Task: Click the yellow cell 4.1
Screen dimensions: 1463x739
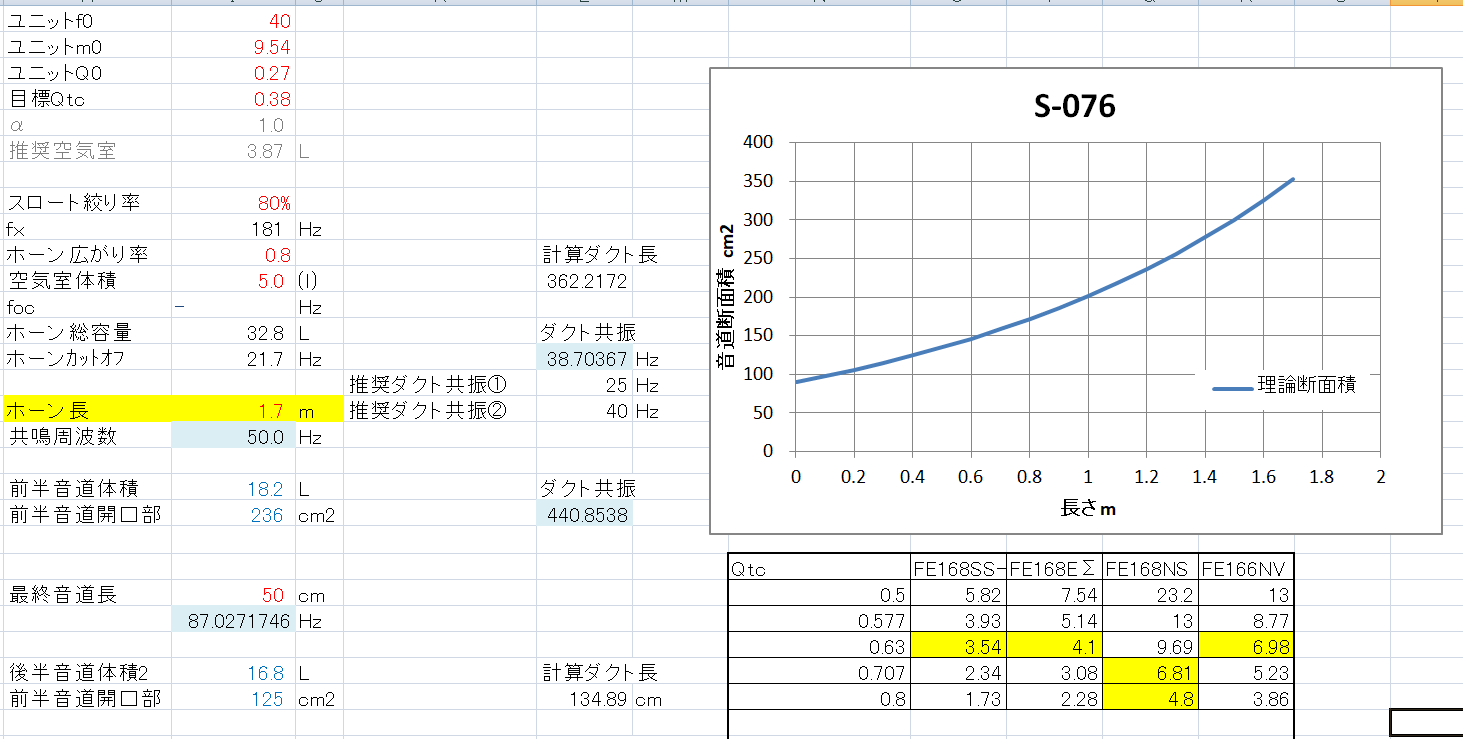Action: 1054,647
